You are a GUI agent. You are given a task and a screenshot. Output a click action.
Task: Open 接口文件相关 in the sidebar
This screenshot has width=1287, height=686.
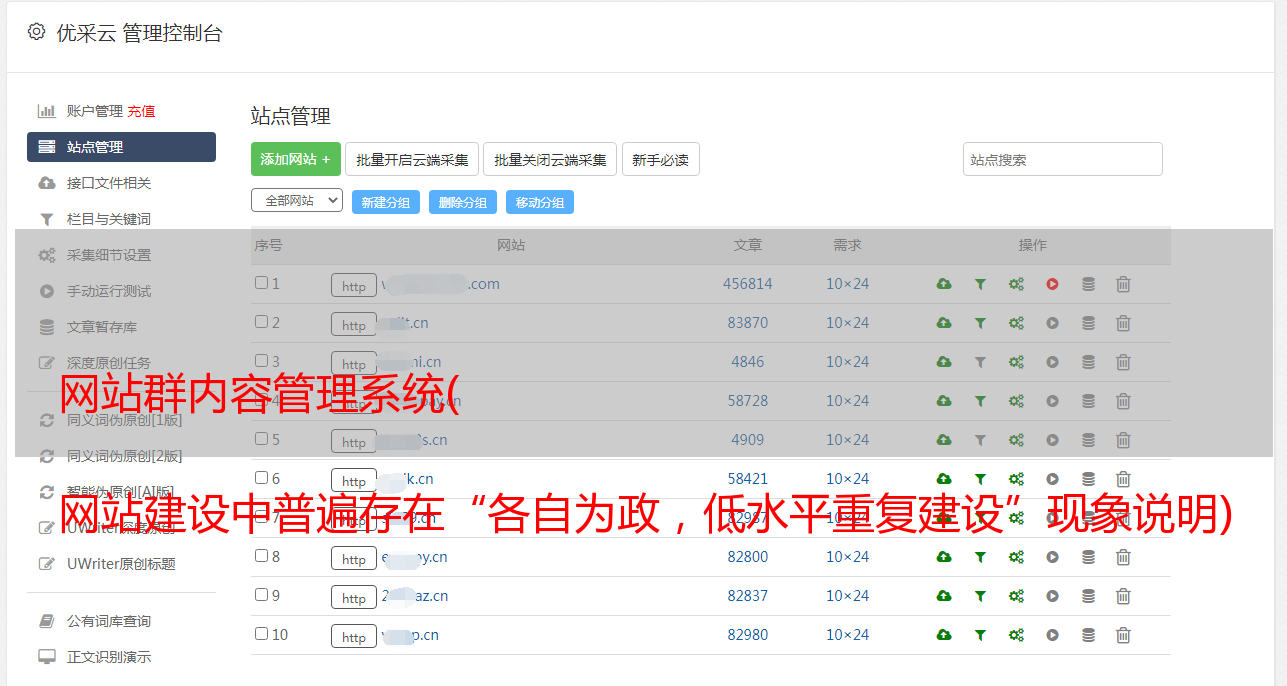[x=109, y=183]
